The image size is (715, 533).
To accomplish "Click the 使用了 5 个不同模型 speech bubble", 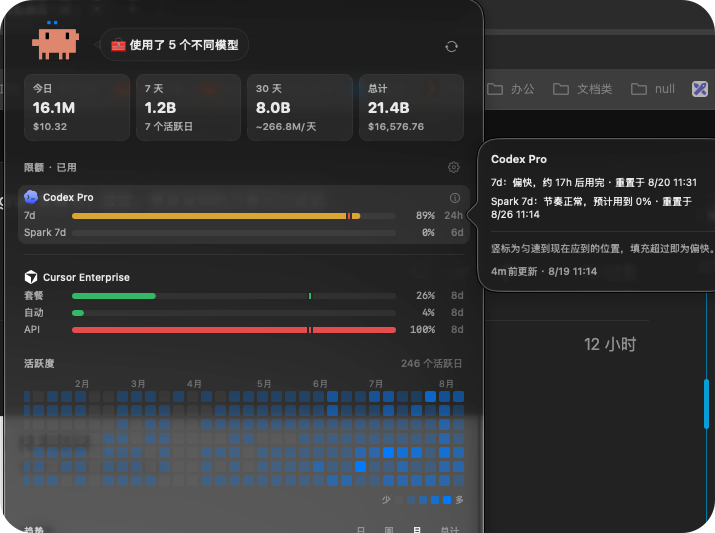I will point(175,45).
